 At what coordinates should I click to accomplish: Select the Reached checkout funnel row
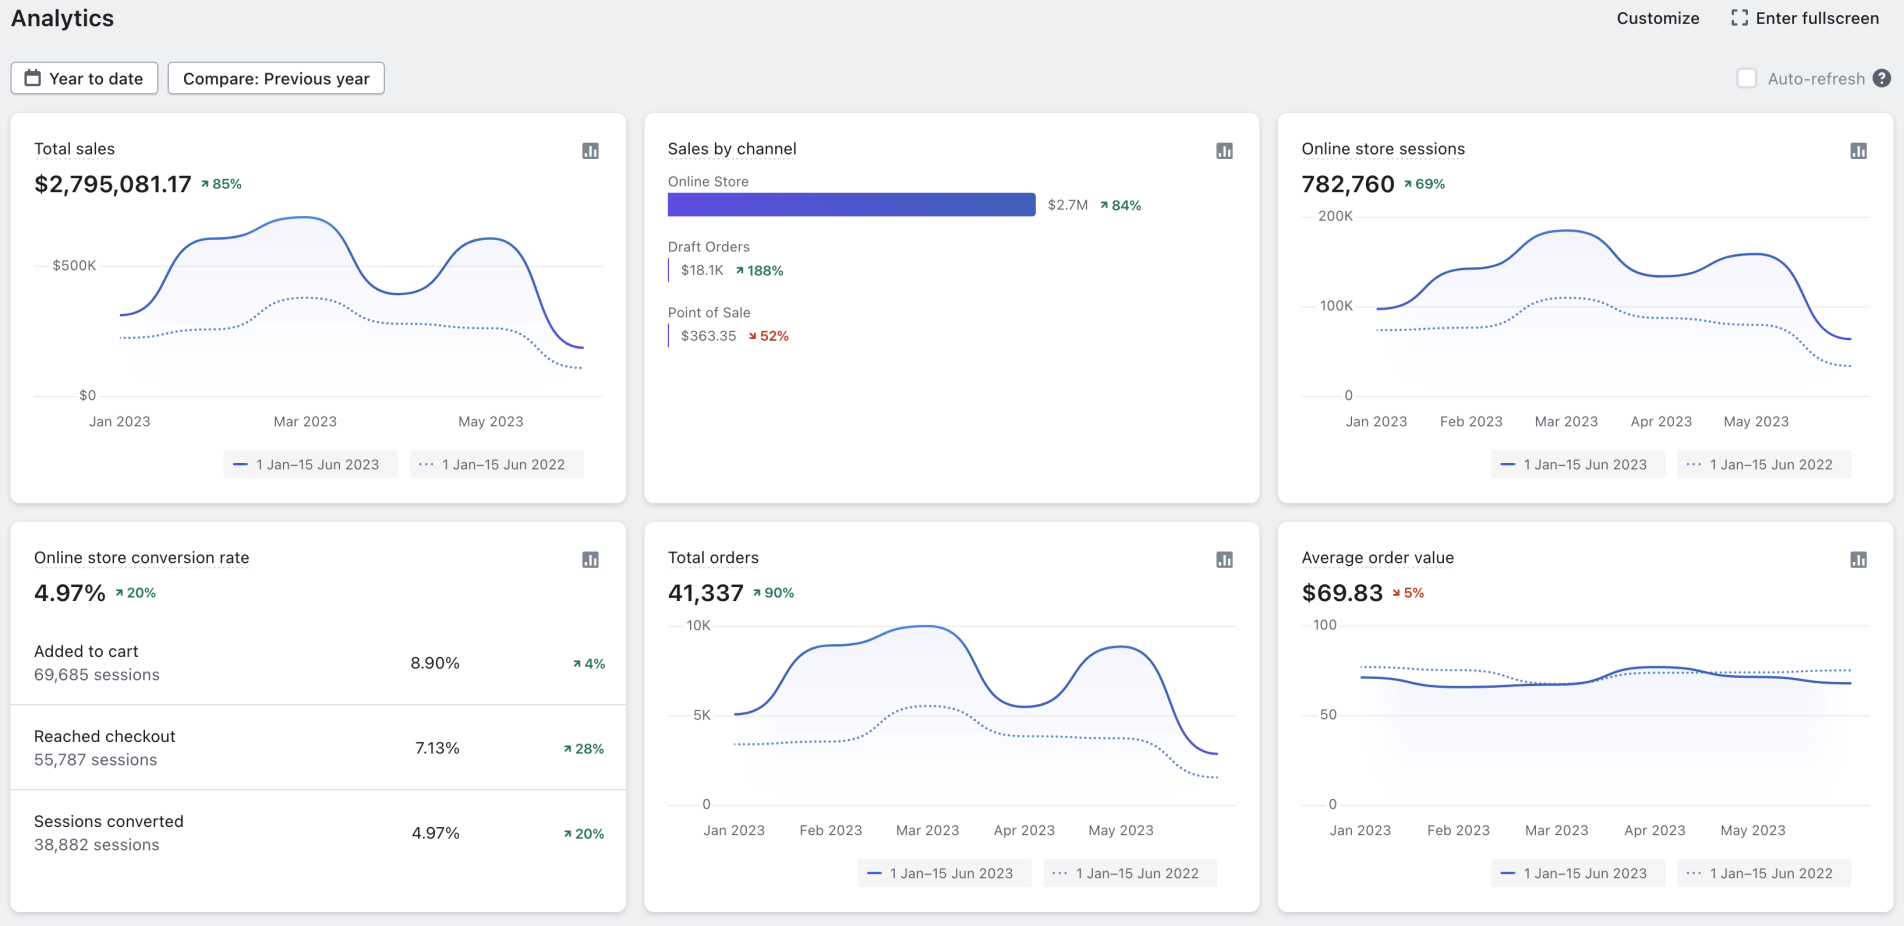(x=318, y=748)
